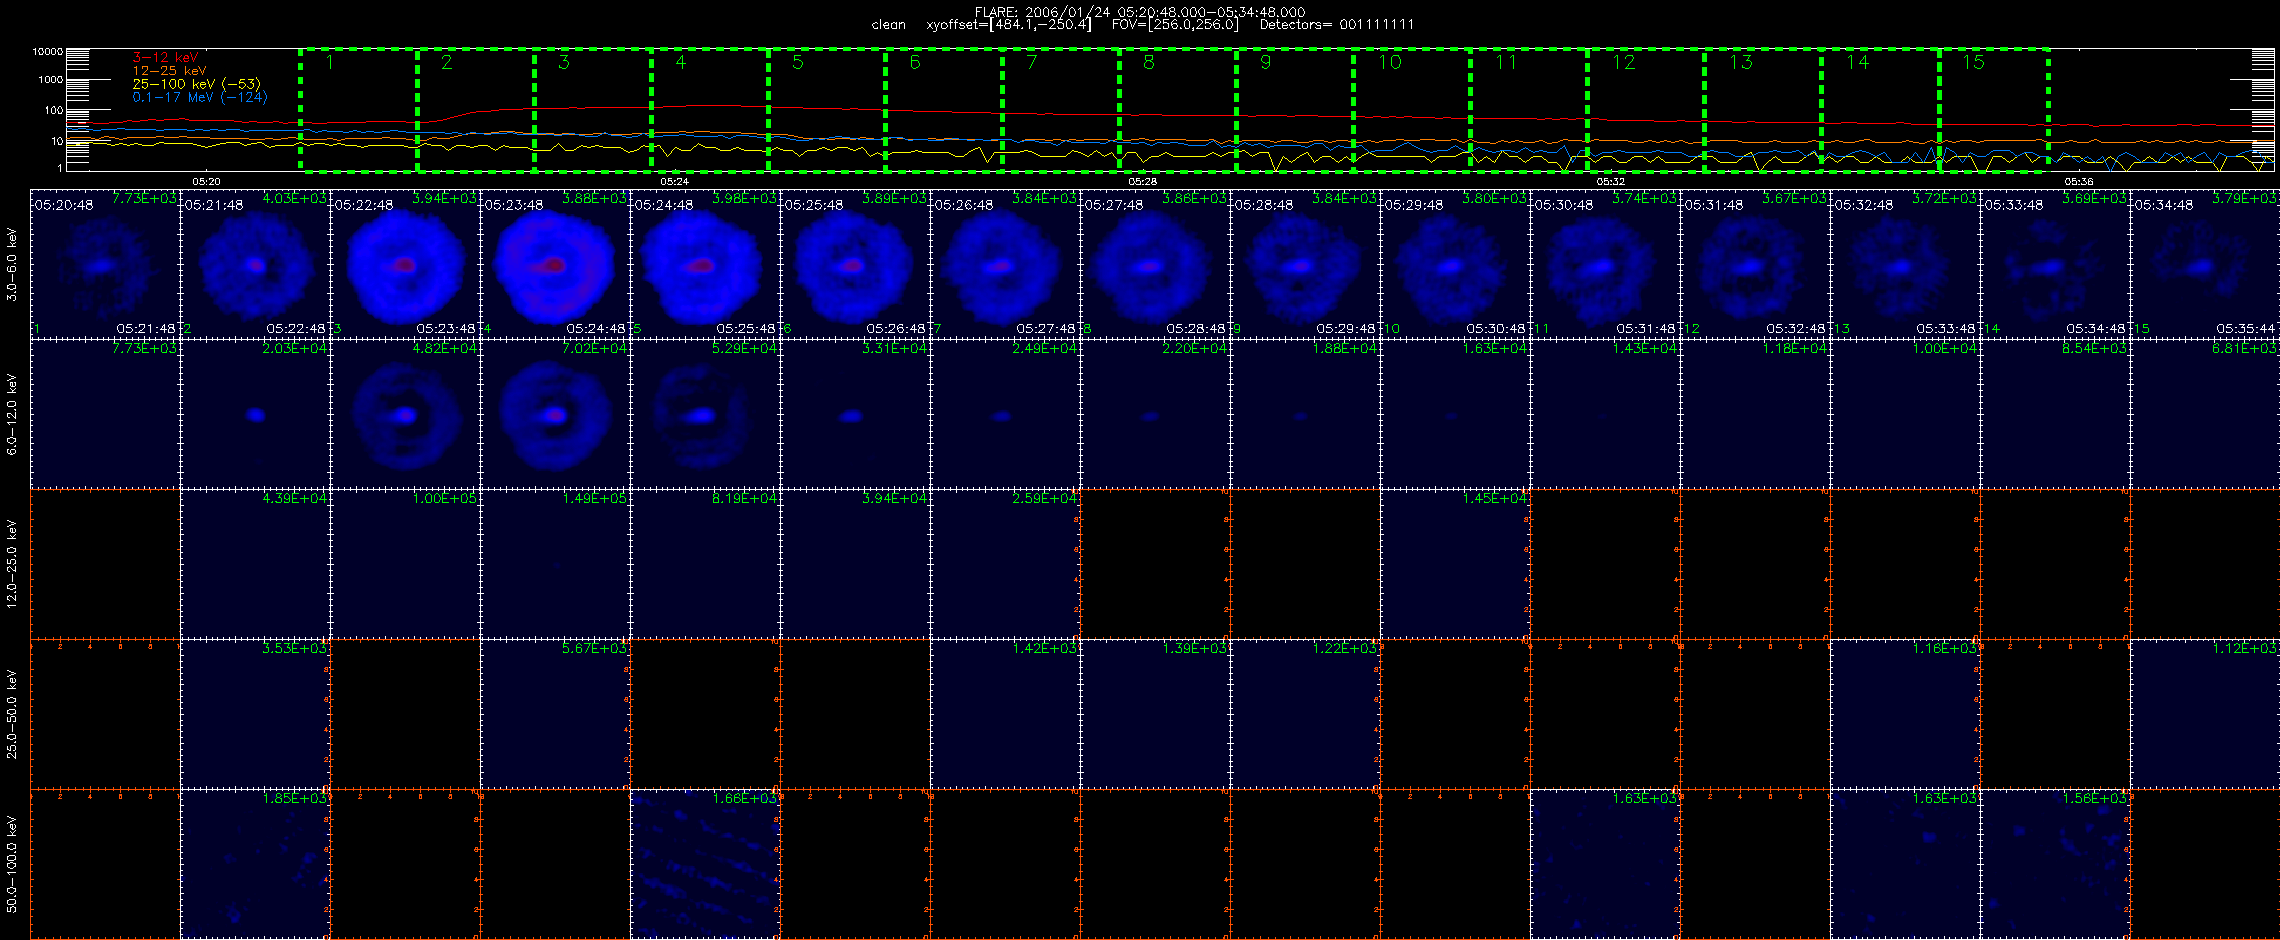
Task: Click the '3.0-6.0 keV' row label
Action: point(12,265)
